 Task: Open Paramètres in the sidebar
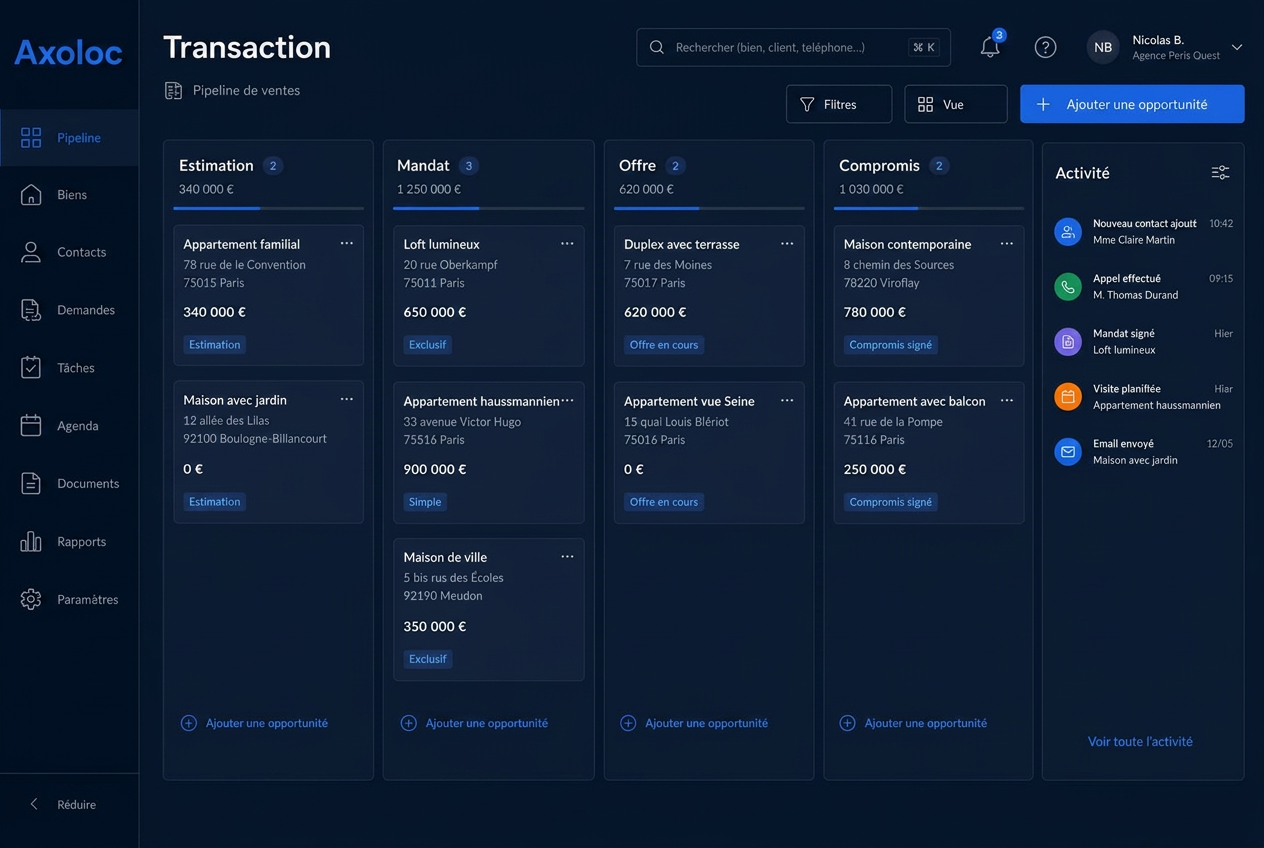[69, 600]
